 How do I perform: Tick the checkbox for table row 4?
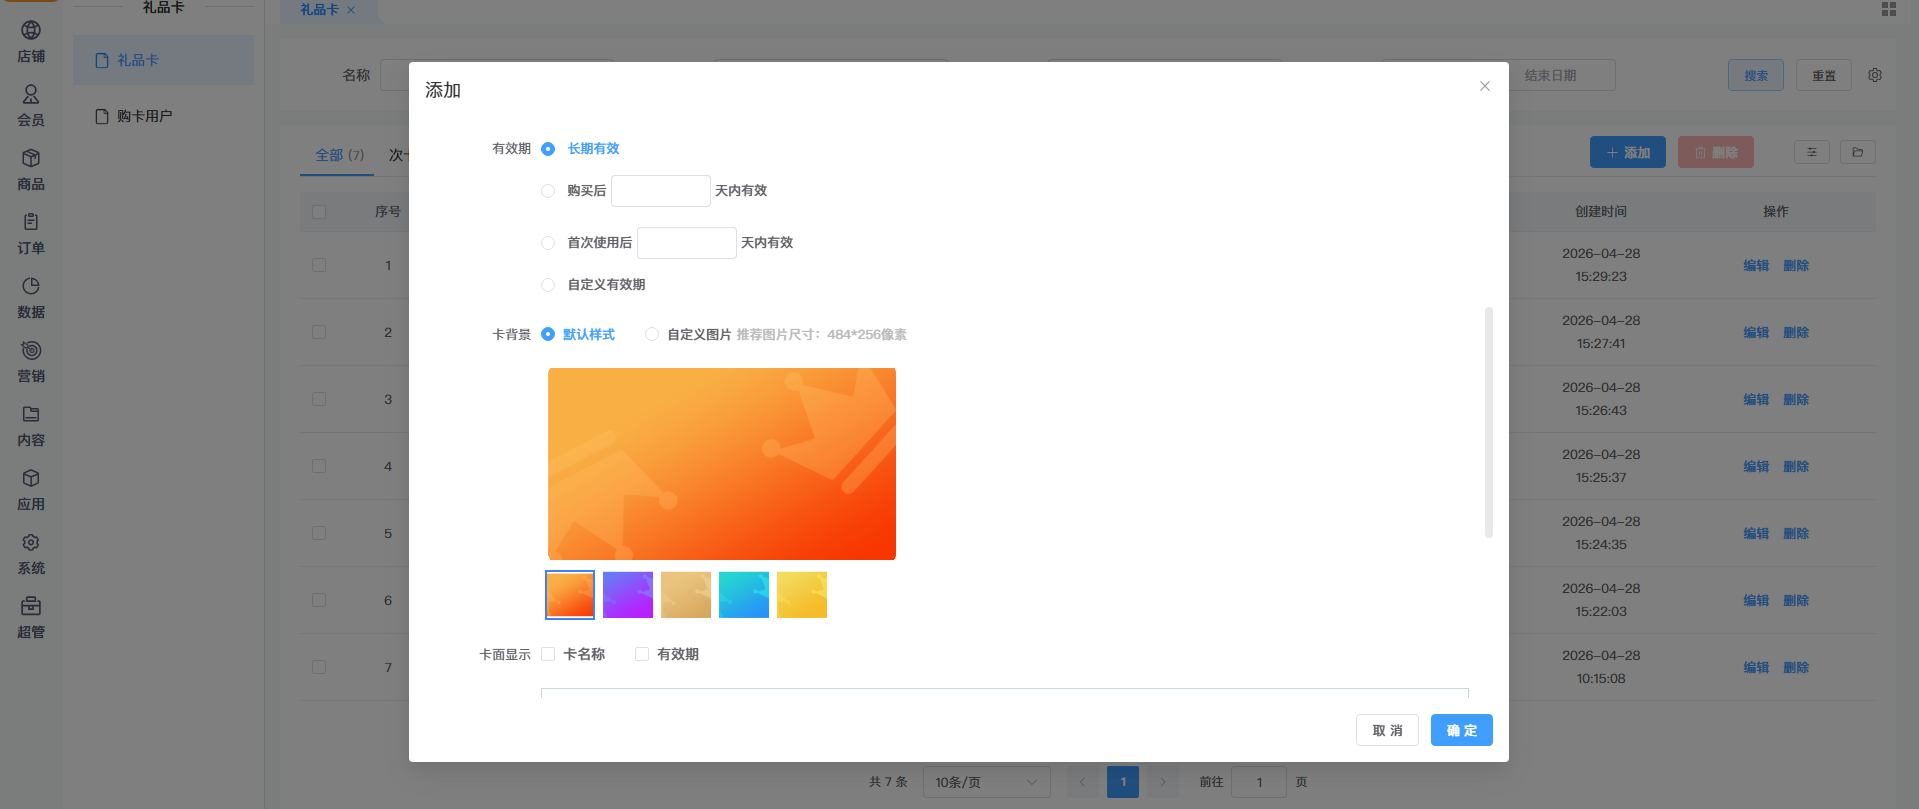point(319,466)
